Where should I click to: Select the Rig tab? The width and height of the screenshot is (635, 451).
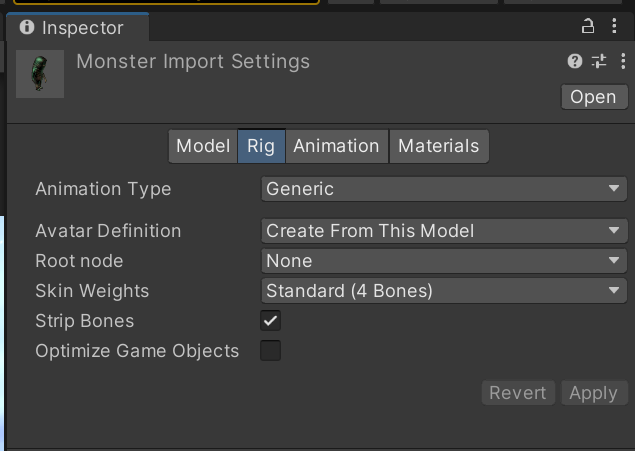(x=261, y=146)
